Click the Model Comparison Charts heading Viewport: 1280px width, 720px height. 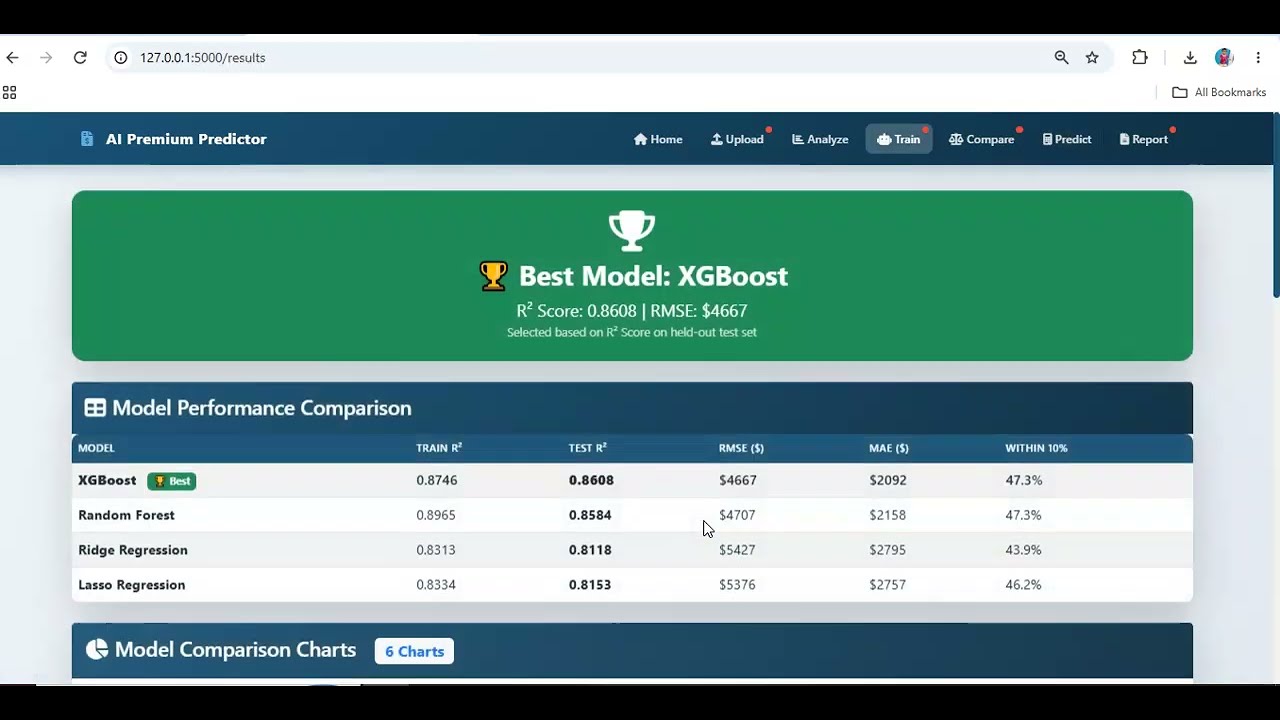coord(235,650)
